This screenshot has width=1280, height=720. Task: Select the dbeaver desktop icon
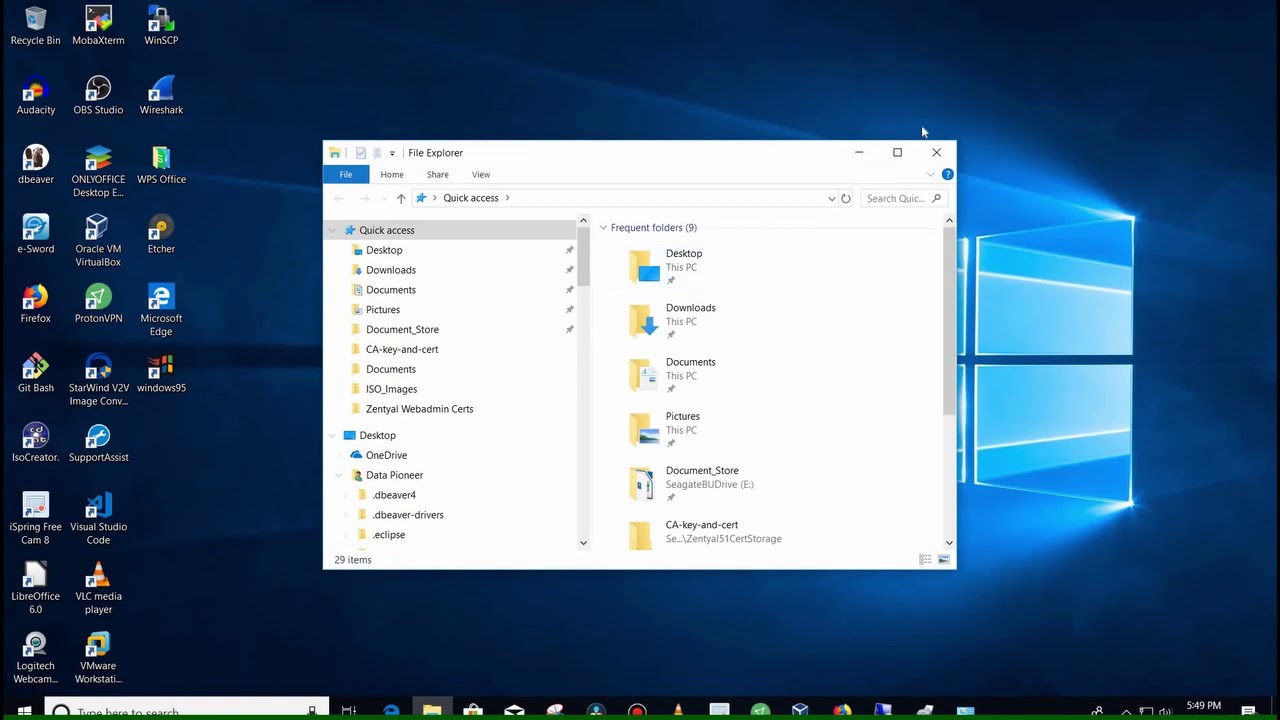point(35,165)
